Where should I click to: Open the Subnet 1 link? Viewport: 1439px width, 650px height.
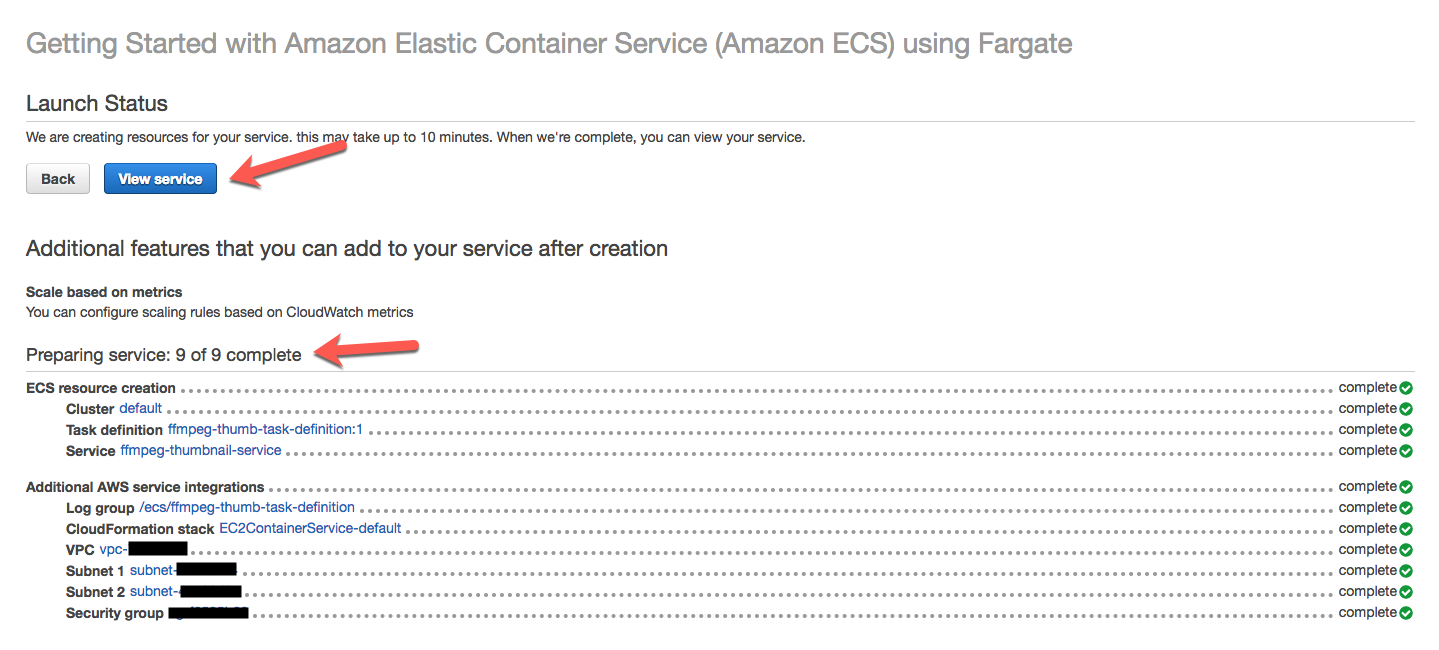tap(182, 571)
